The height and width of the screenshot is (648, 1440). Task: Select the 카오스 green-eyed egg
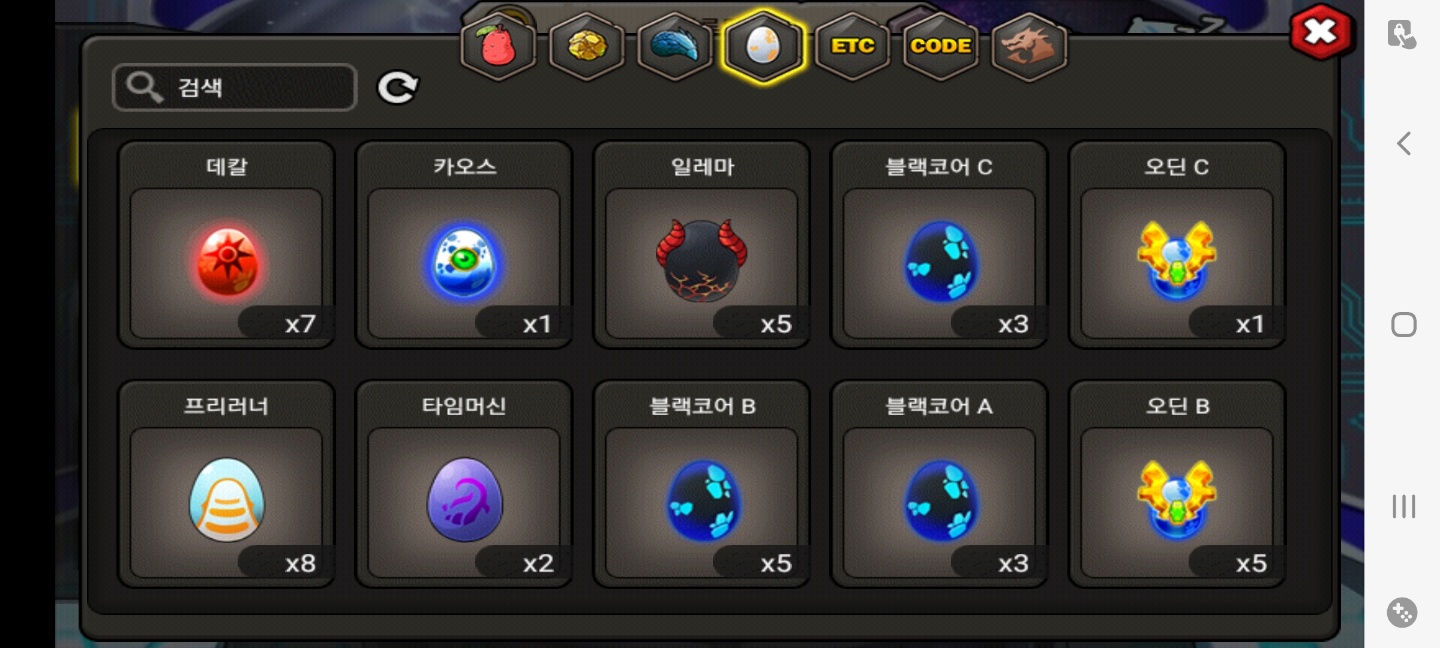coord(464,245)
